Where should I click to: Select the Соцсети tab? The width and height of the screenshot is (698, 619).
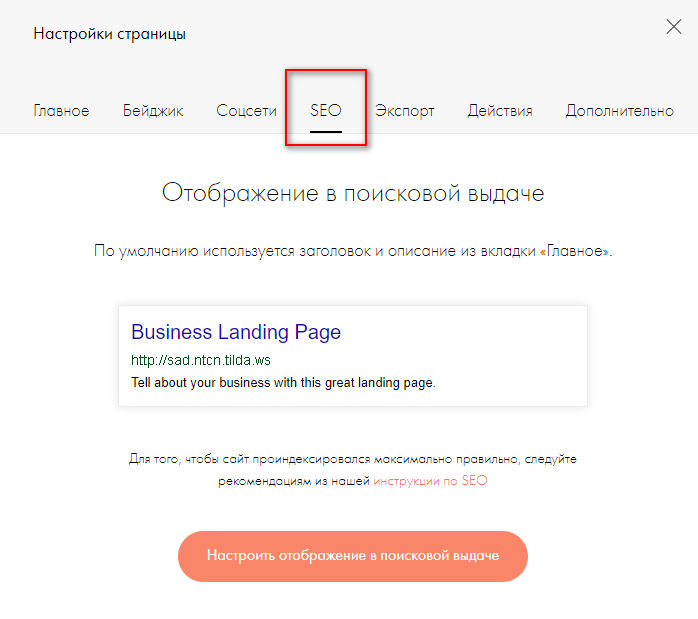[x=246, y=111]
